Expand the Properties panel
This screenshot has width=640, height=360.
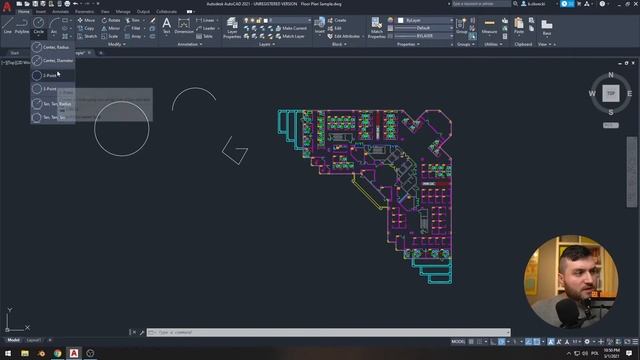pos(408,44)
